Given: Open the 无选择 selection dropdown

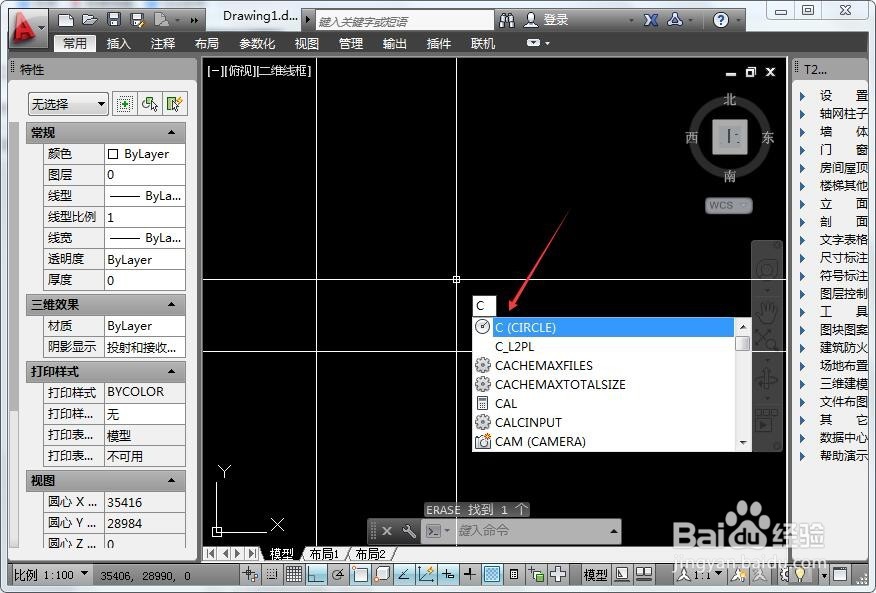Looking at the screenshot, I should pos(68,104).
